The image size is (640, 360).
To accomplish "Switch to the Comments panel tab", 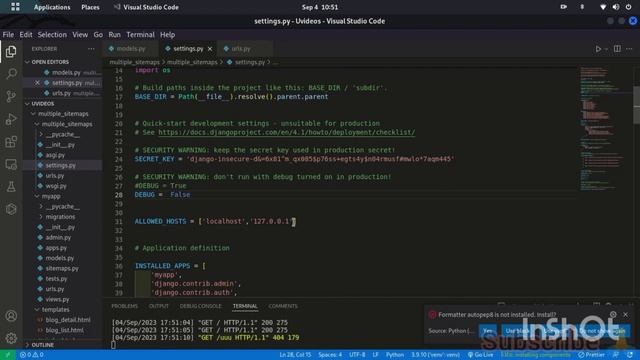I will tap(283, 306).
